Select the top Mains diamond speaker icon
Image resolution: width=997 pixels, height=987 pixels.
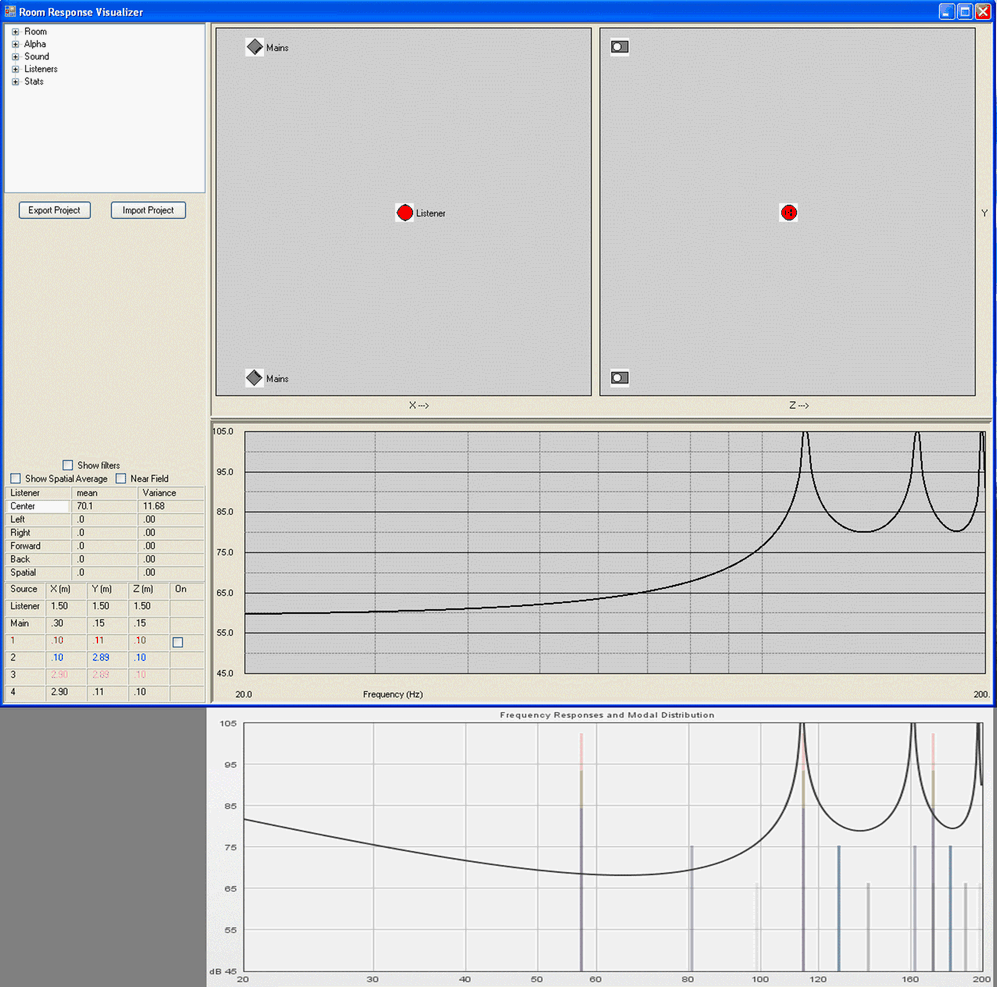[255, 46]
